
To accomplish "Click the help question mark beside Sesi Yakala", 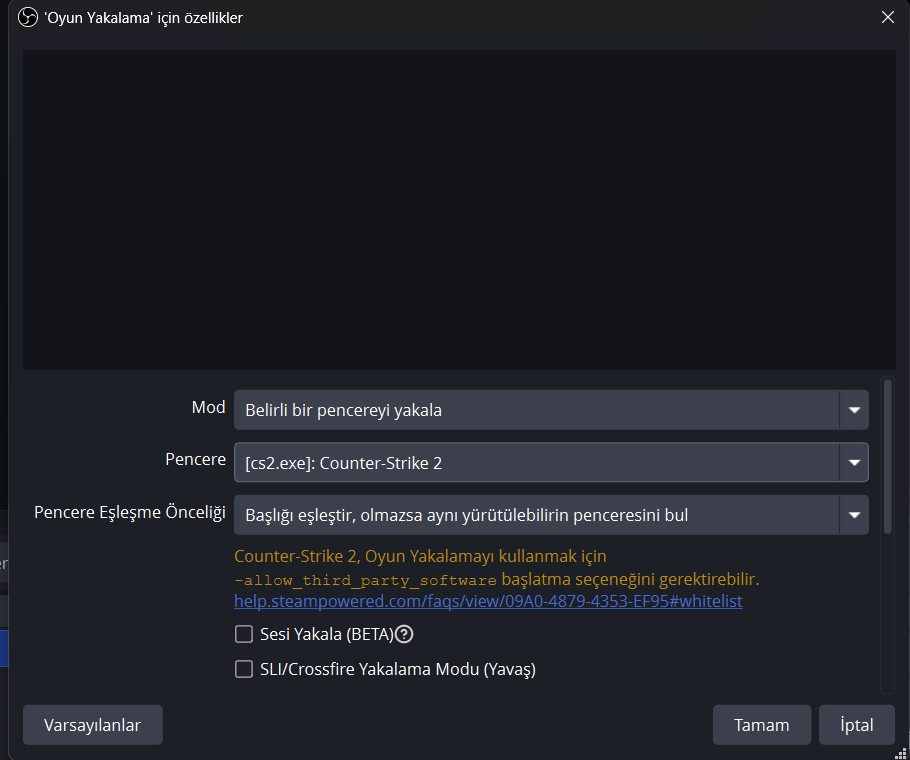I will click(x=405, y=633).
